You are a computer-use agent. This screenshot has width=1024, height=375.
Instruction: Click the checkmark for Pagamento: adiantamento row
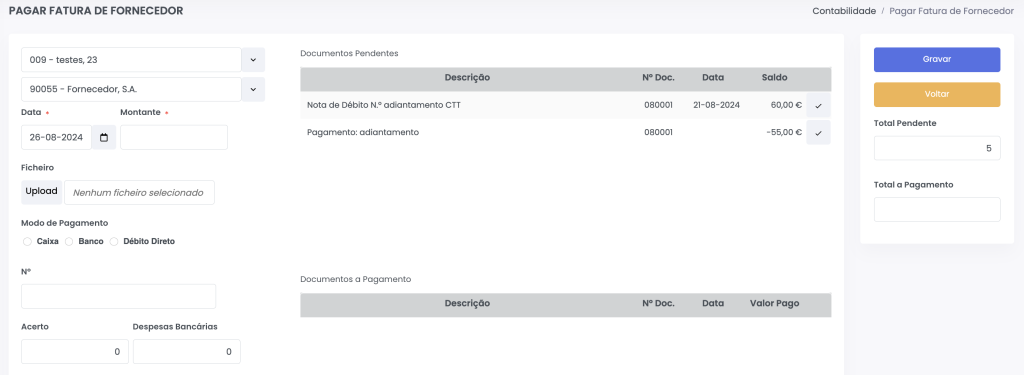pos(818,132)
